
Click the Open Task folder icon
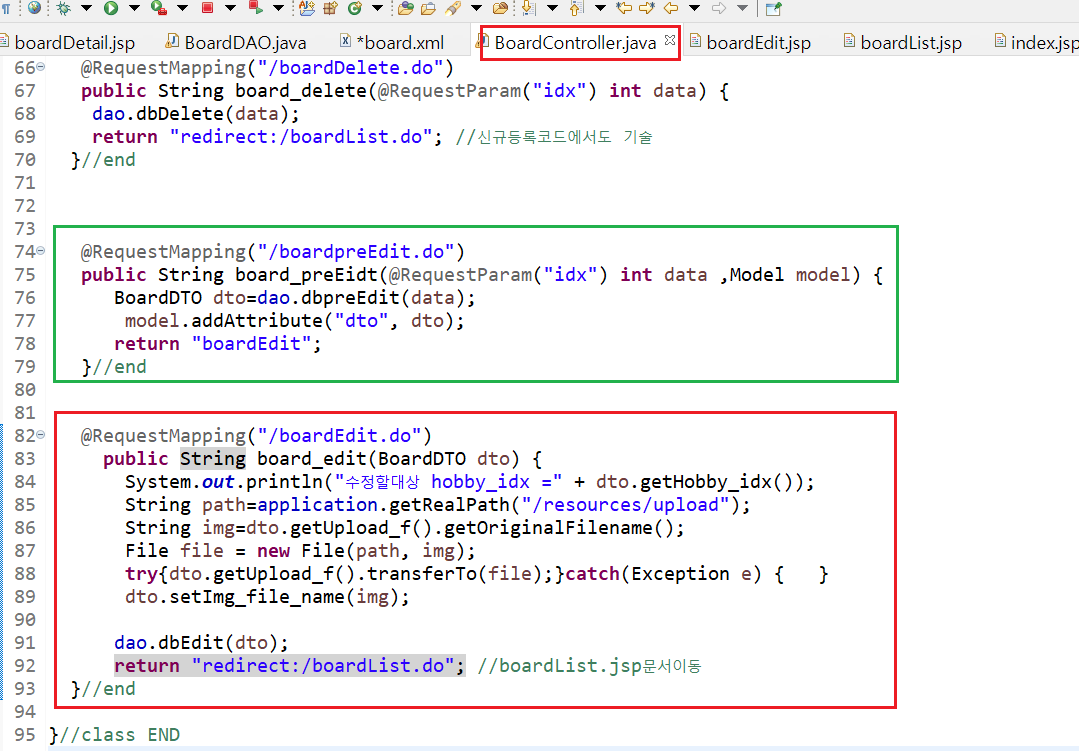429,8
